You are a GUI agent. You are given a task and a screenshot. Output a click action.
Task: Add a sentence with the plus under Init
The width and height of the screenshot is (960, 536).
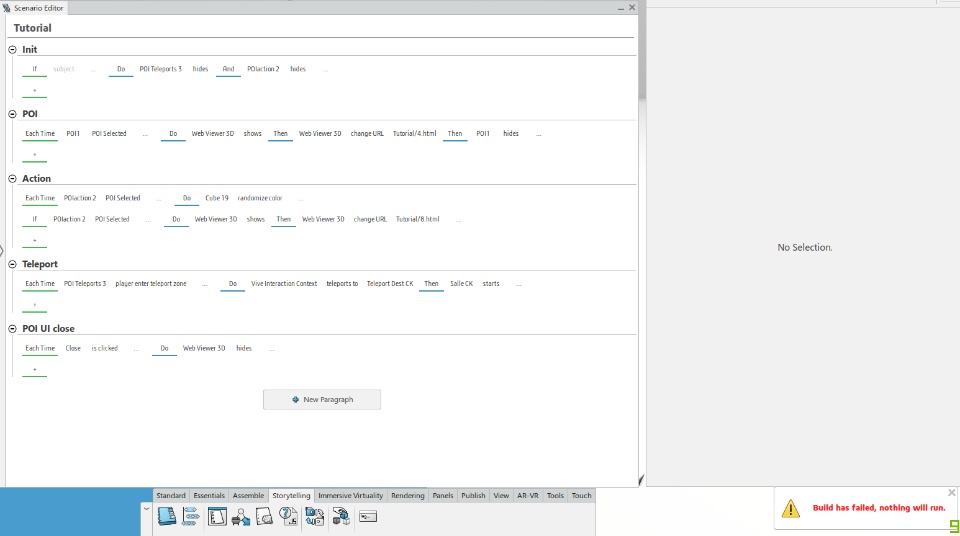pos(34,91)
